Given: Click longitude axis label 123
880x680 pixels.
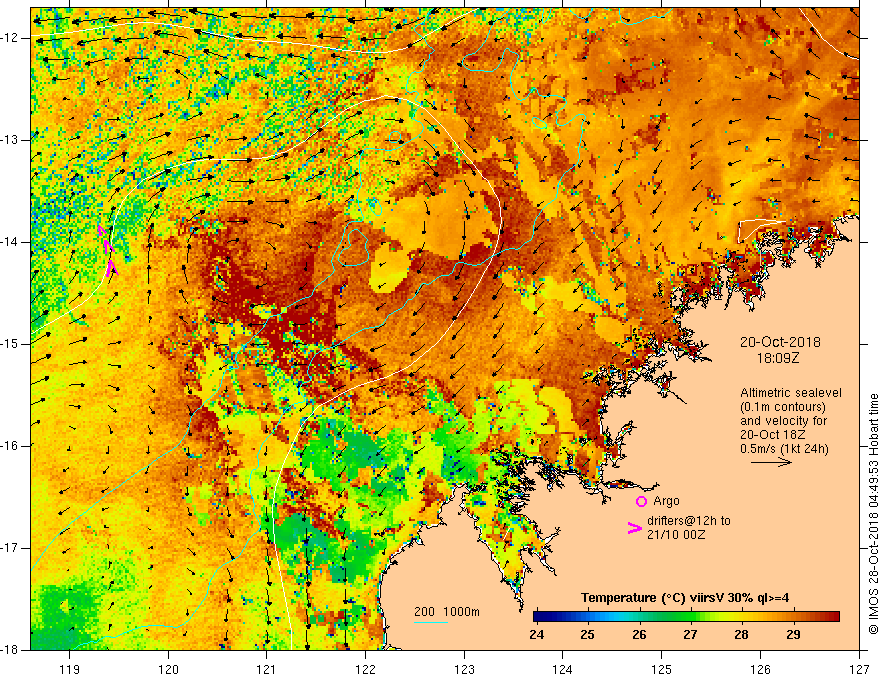Looking at the screenshot, I should tap(464, 669).
